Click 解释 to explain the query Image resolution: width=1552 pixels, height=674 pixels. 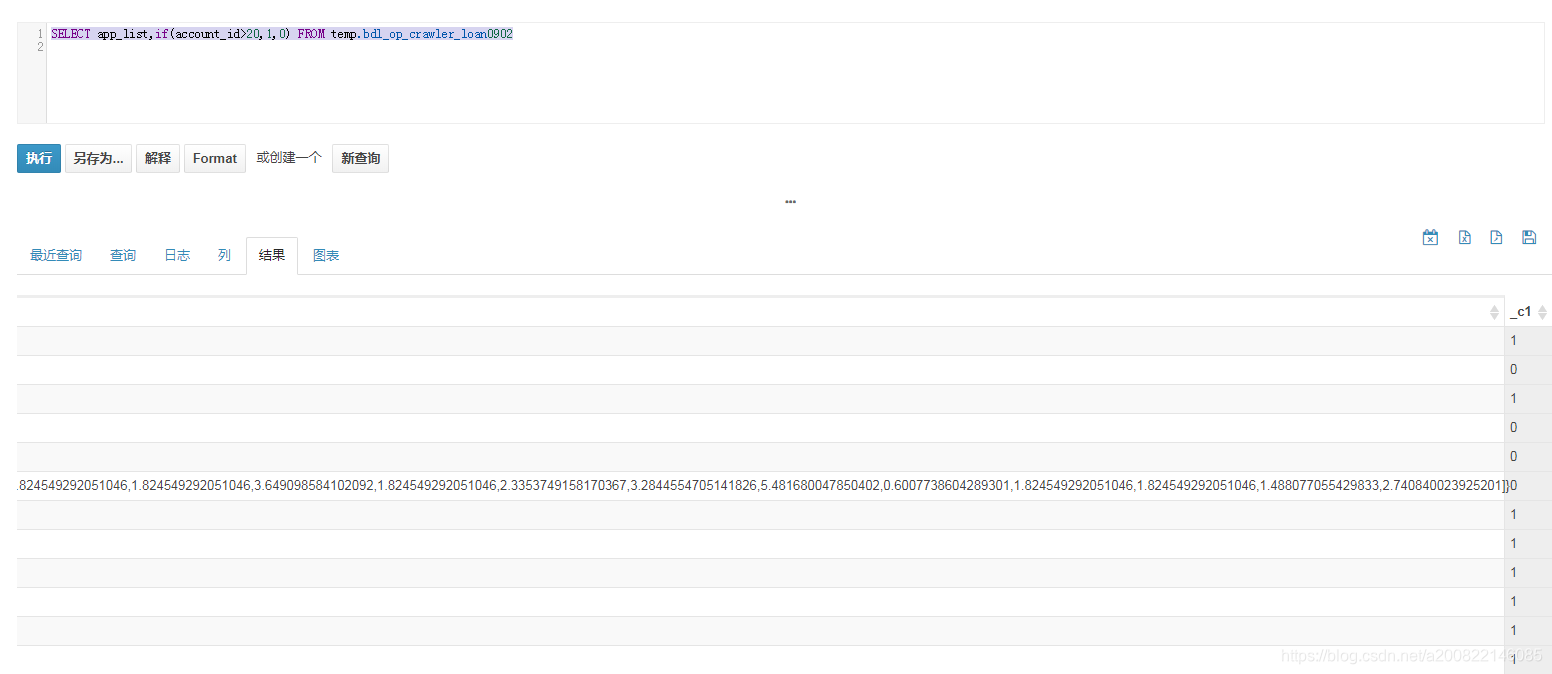click(157, 158)
